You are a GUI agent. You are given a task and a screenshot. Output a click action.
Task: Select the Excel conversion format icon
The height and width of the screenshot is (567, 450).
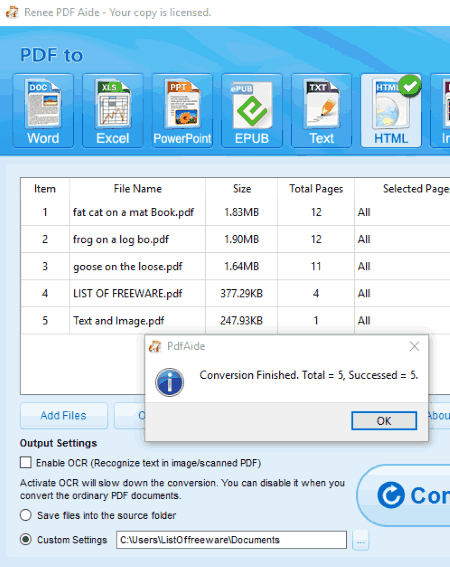tap(113, 111)
